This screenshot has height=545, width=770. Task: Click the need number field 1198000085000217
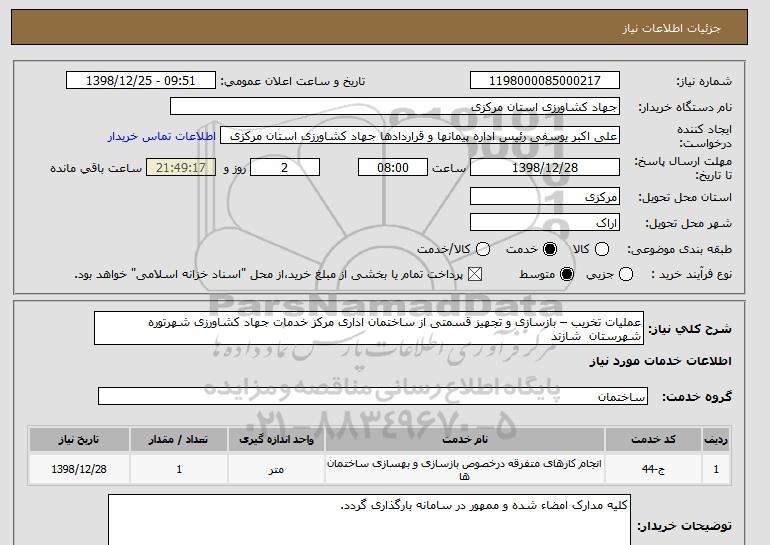pyautogui.click(x=545, y=81)
